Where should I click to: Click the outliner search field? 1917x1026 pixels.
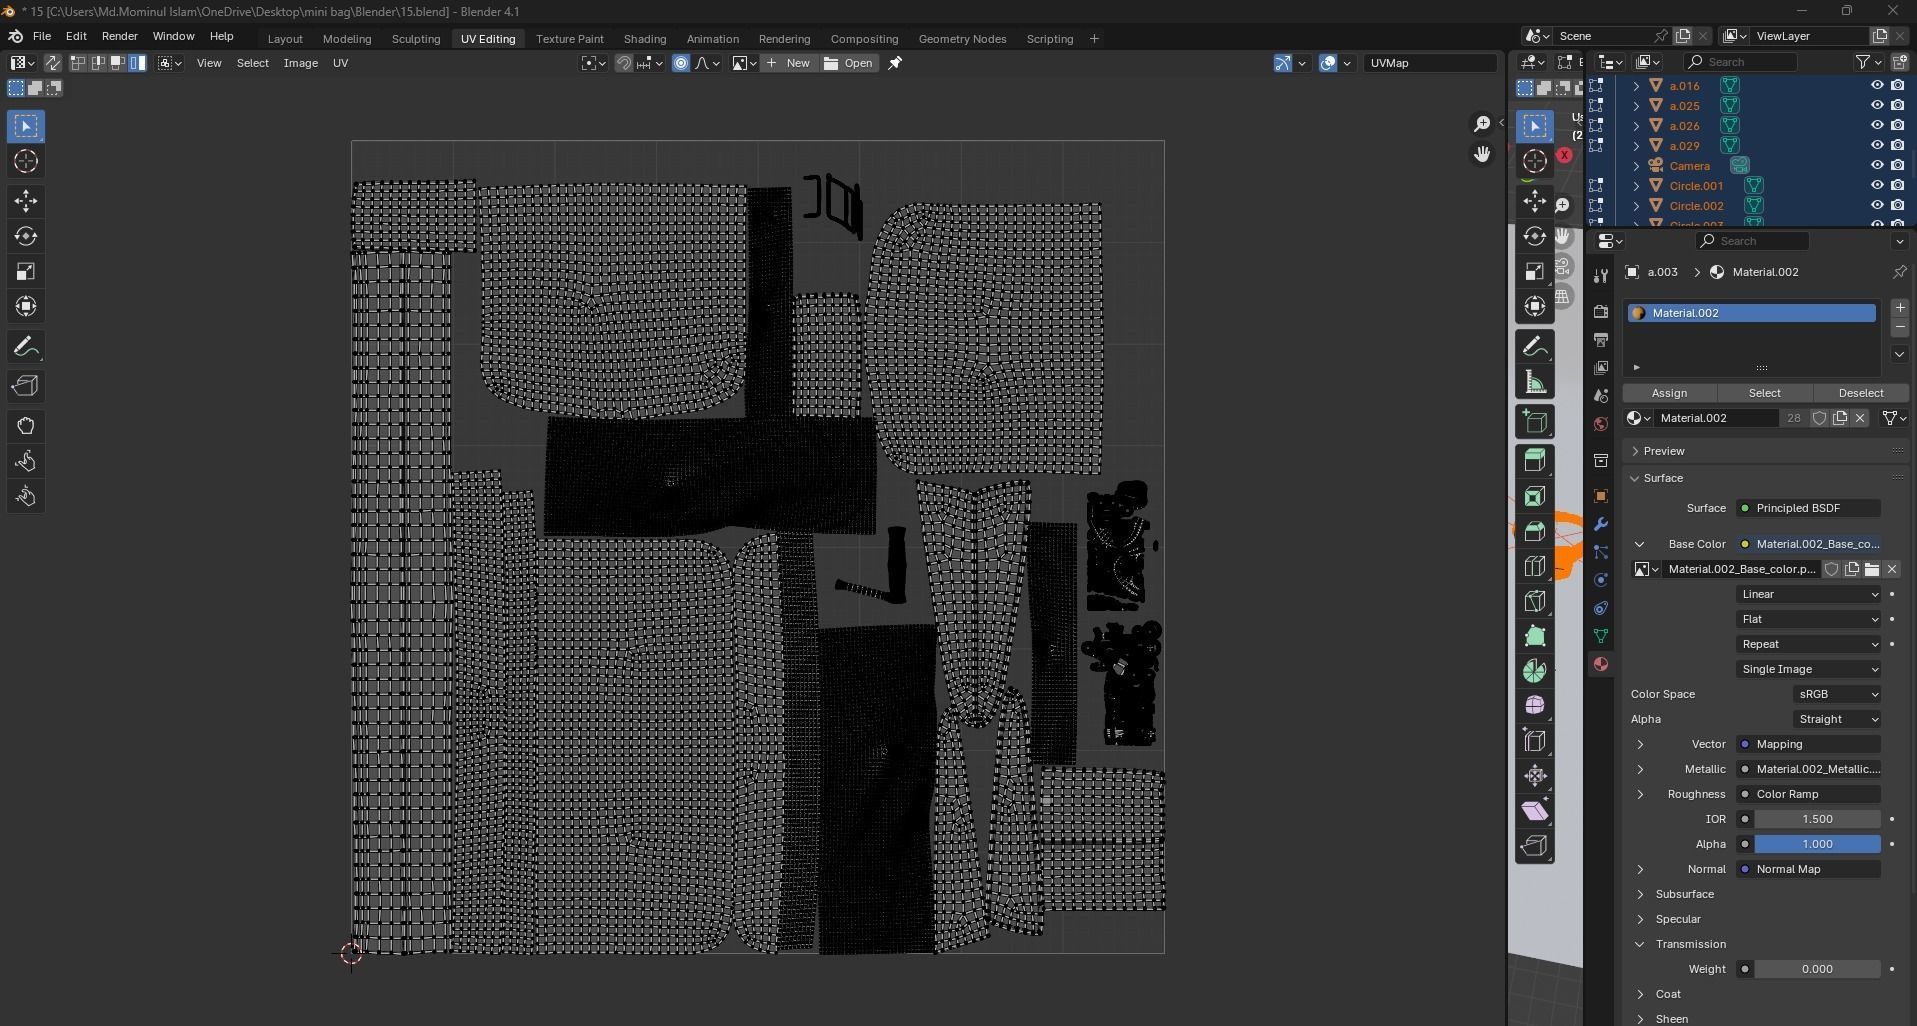coord(1740,62)
